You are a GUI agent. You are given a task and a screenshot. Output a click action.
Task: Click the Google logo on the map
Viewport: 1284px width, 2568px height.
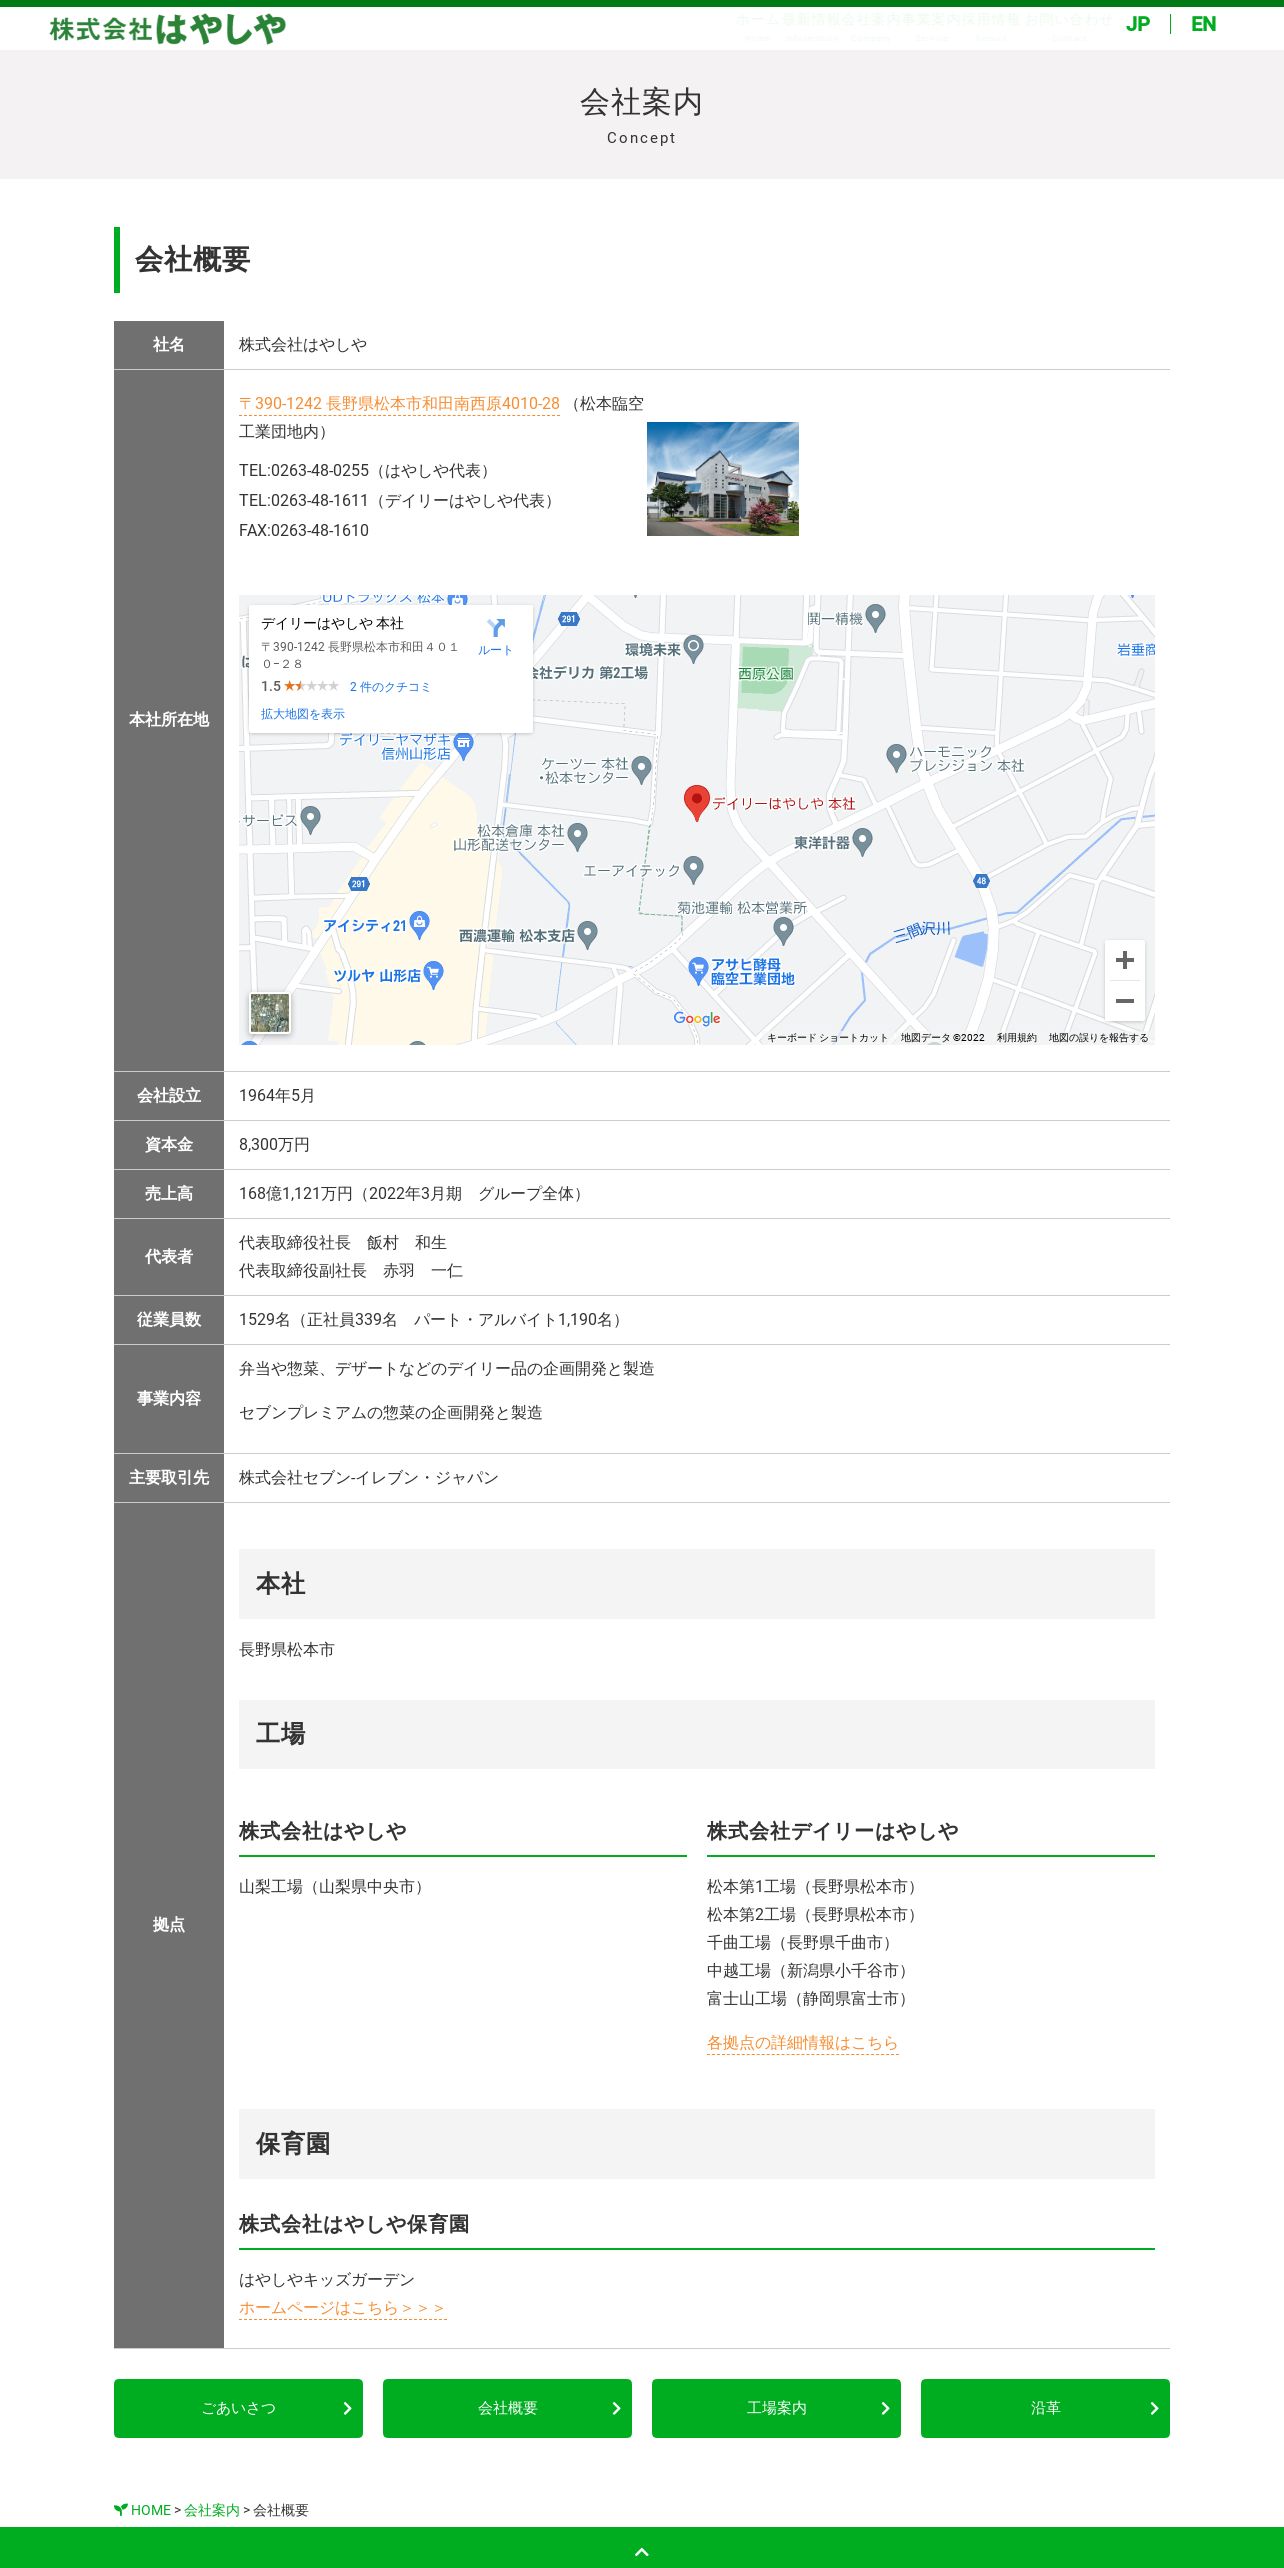pyautogui.click(x=697, y=1018)
